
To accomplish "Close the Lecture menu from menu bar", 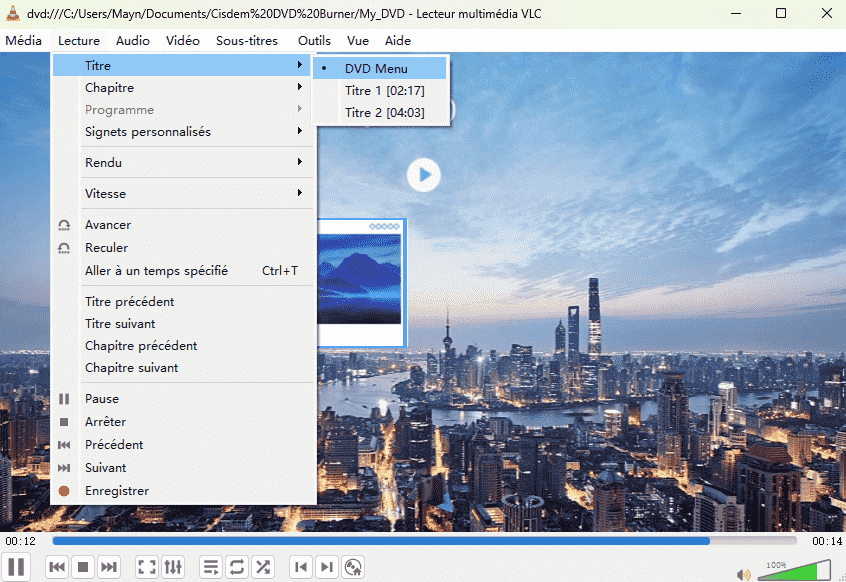I will click(x=79, y=40).
